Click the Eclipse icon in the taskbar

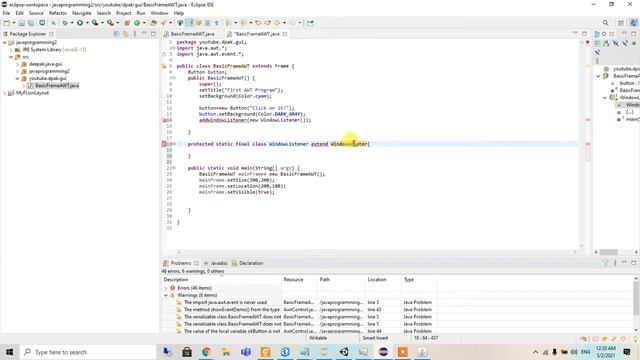[x=383, y=352]
